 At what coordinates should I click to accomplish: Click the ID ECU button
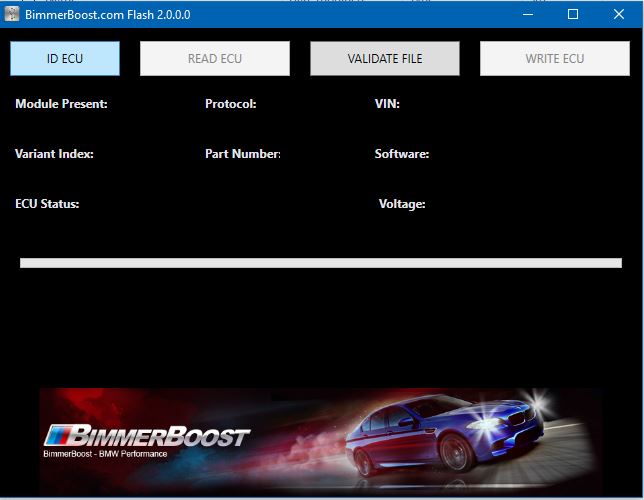65,59
